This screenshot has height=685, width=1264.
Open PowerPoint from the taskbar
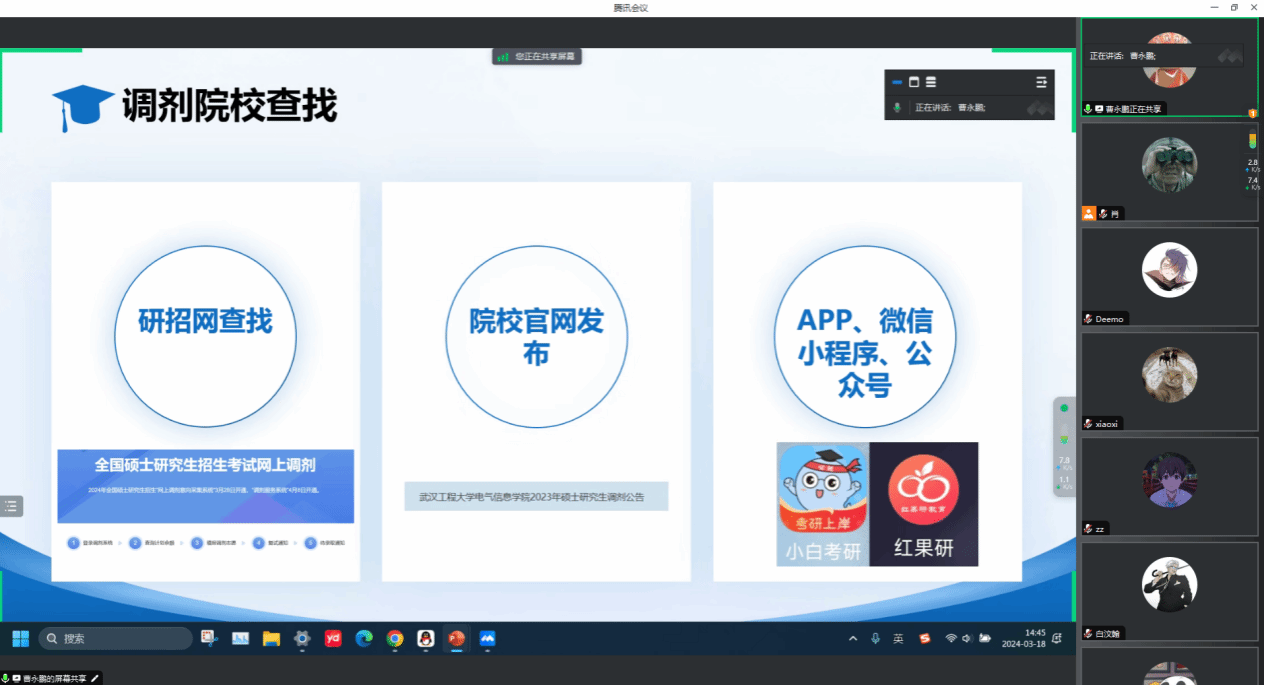click(456, 638)
